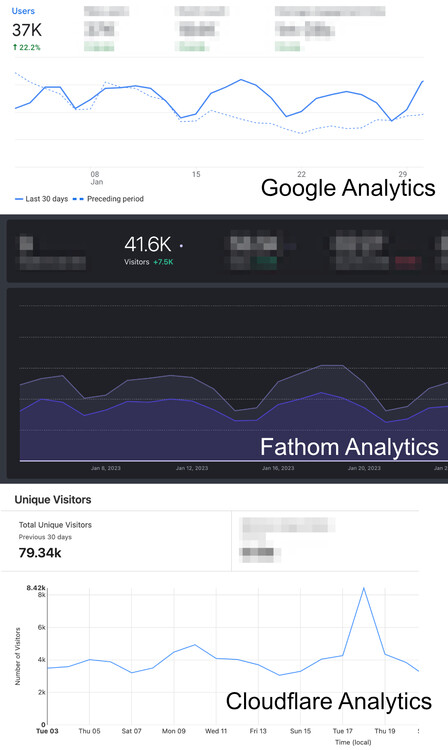Click the 22 date axis label

click(x=301, y=175)
